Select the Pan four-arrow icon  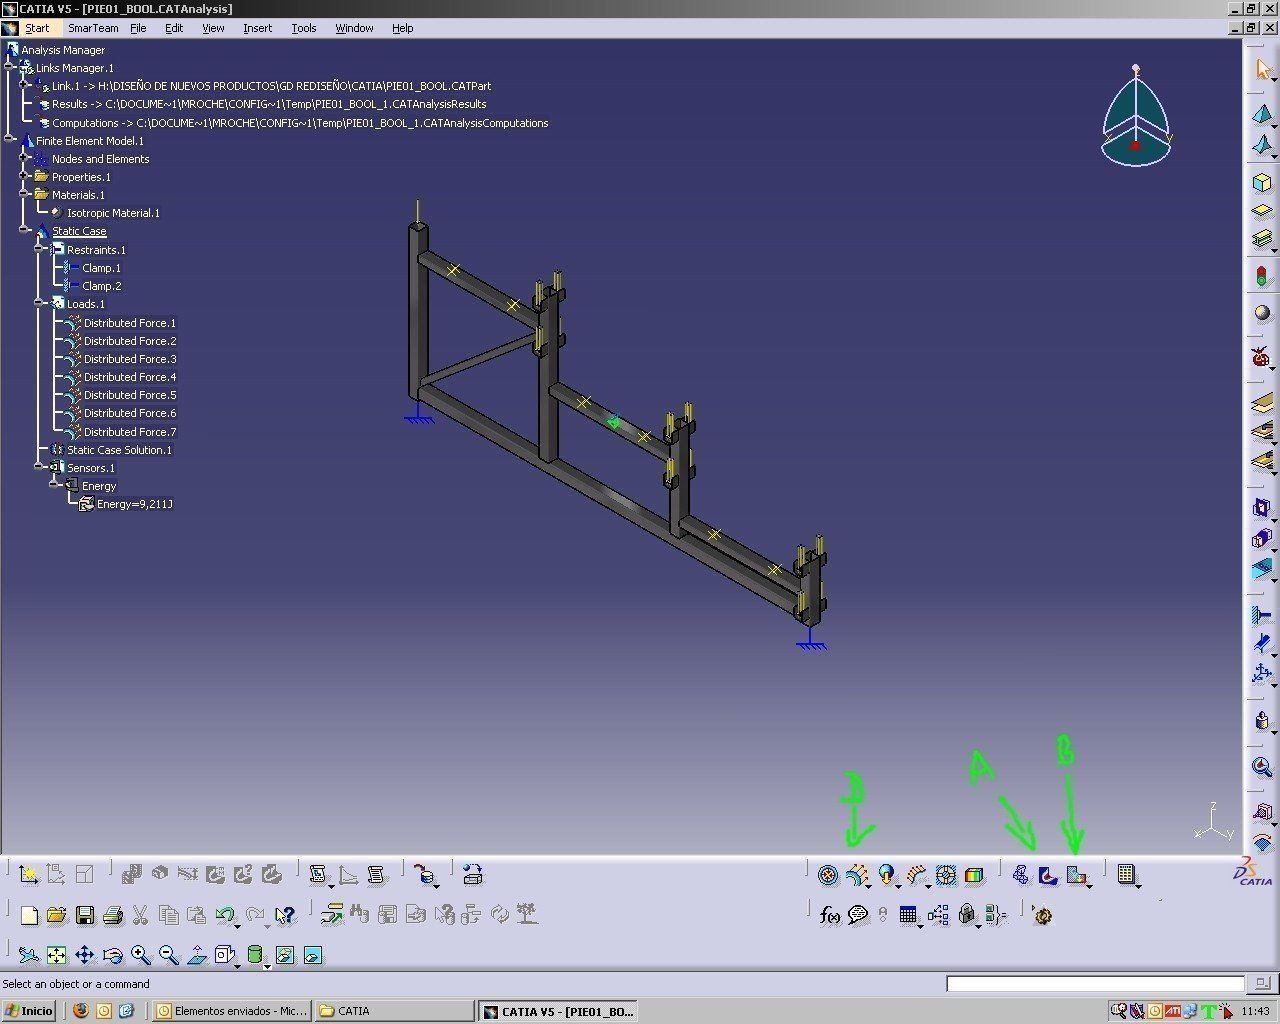(x=84, y=955)
